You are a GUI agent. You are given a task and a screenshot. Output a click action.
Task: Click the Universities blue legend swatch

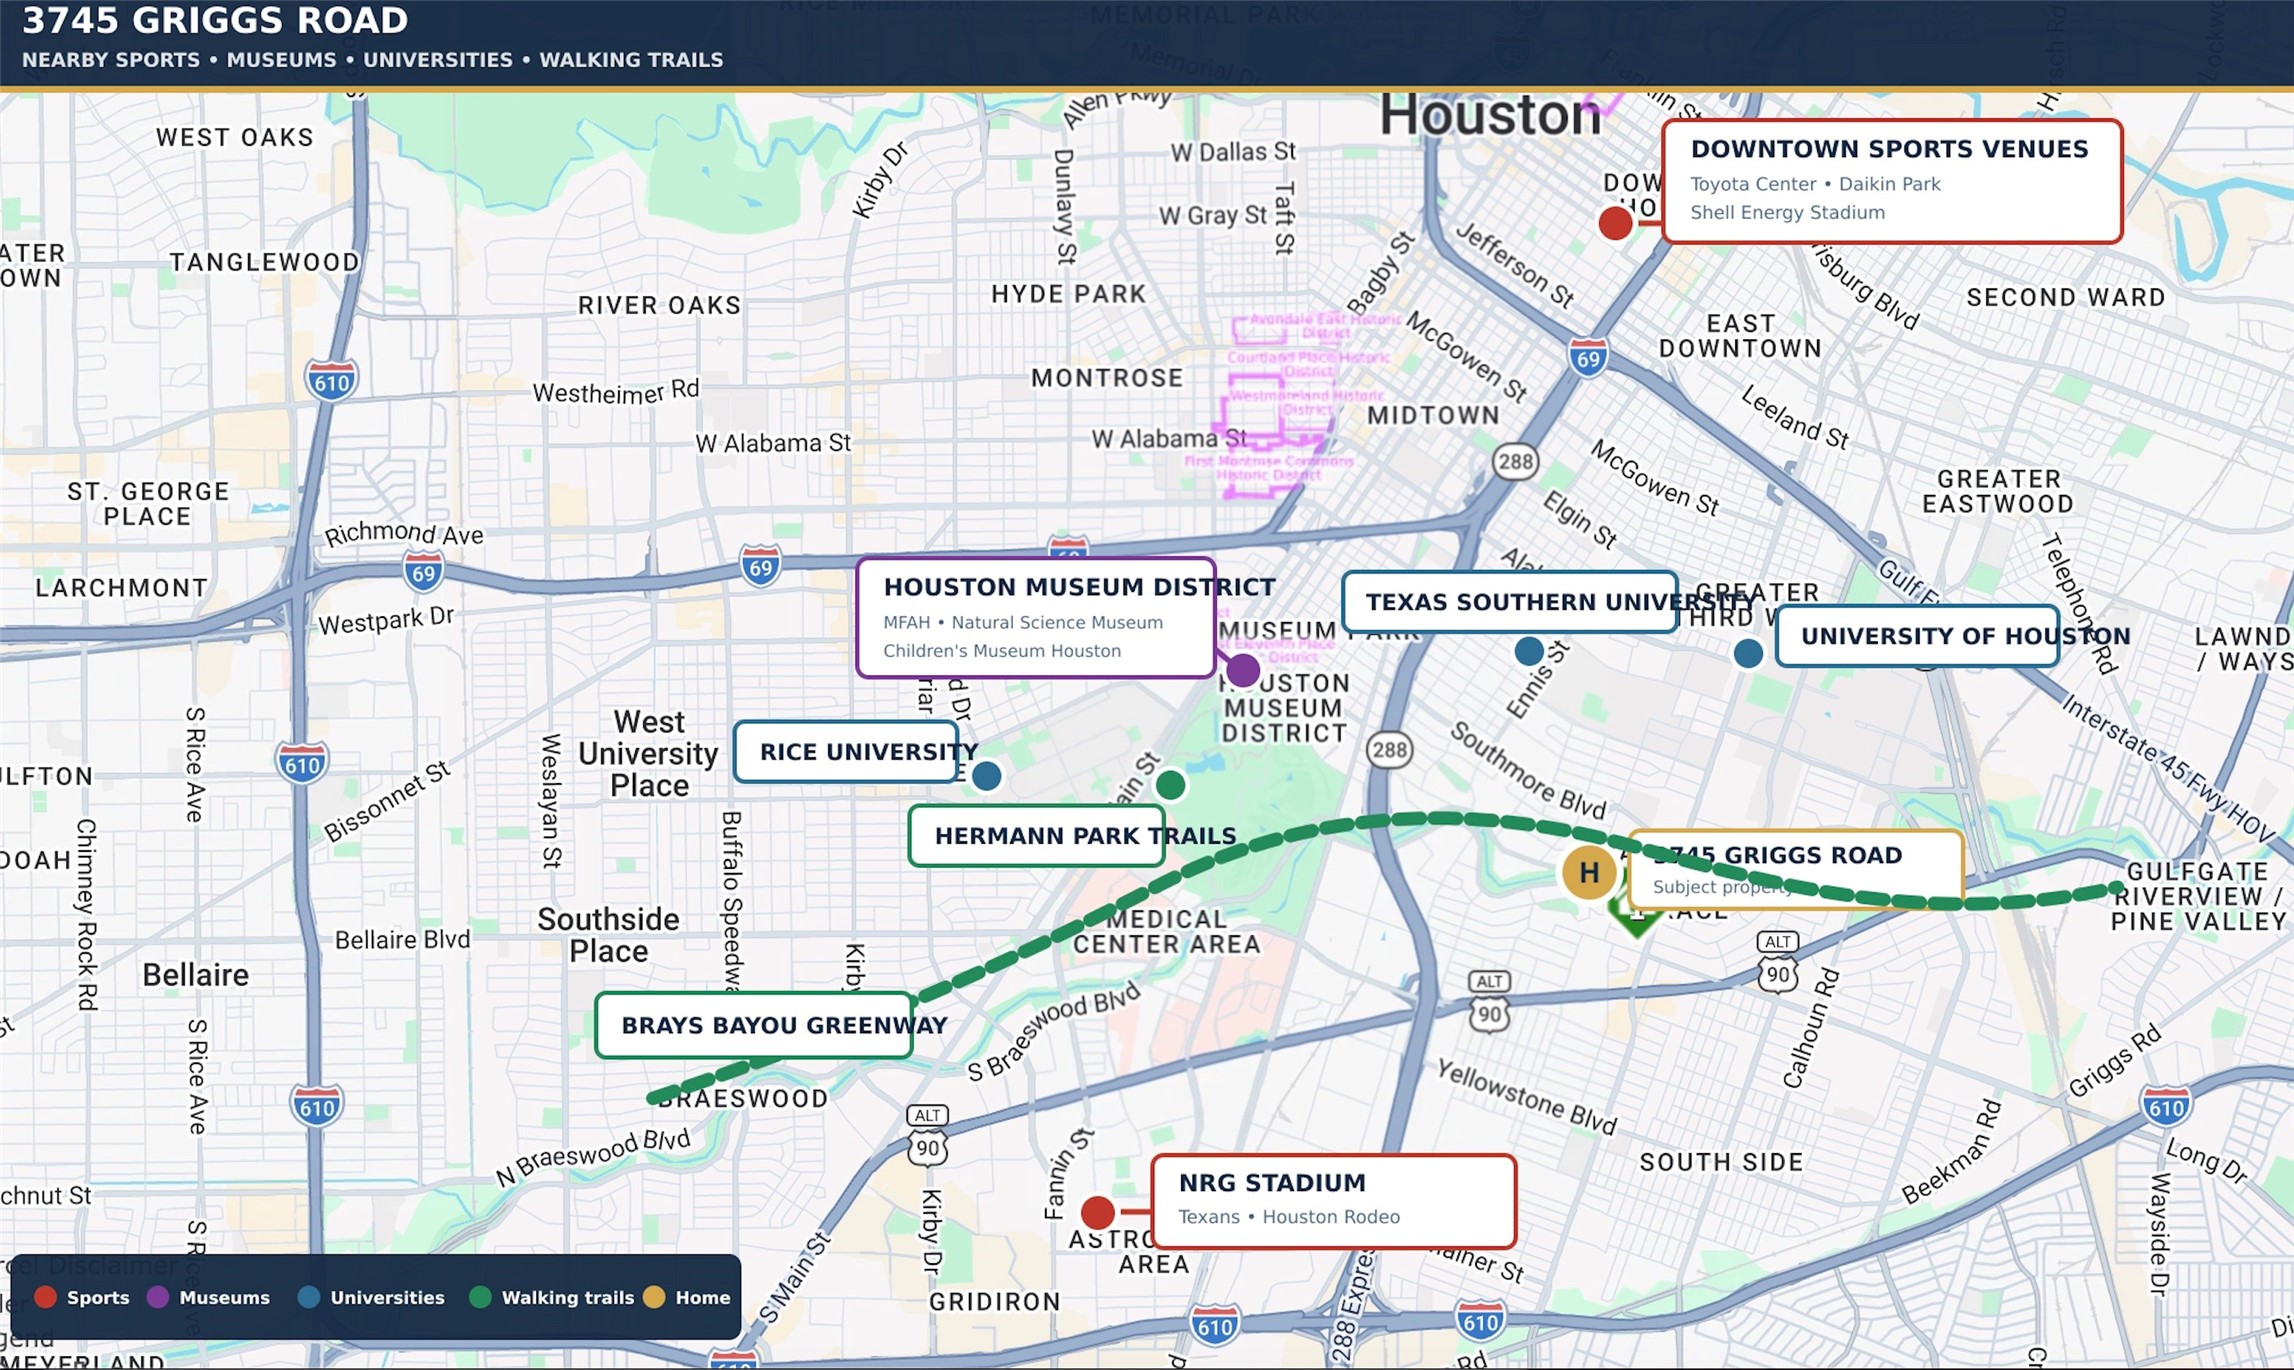[309, 1297]
